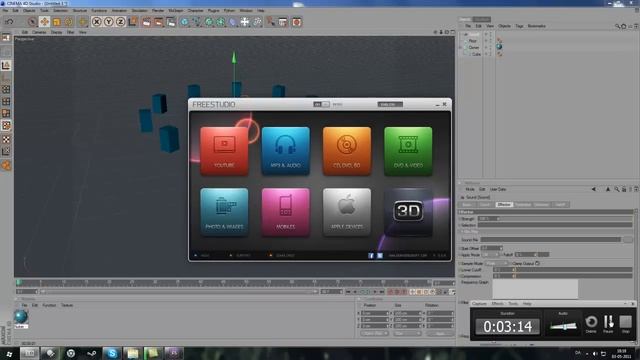
Task: Switch to the Effector tab in Attributes
Action: pos(504,204)
